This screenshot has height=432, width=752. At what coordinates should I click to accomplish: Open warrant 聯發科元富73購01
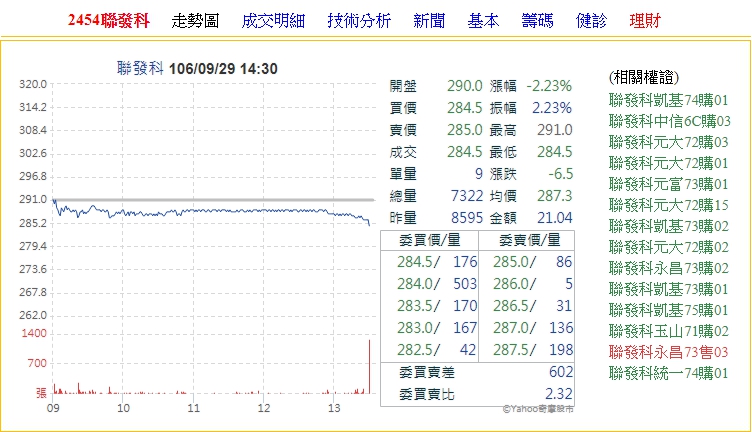coord(669,184)
